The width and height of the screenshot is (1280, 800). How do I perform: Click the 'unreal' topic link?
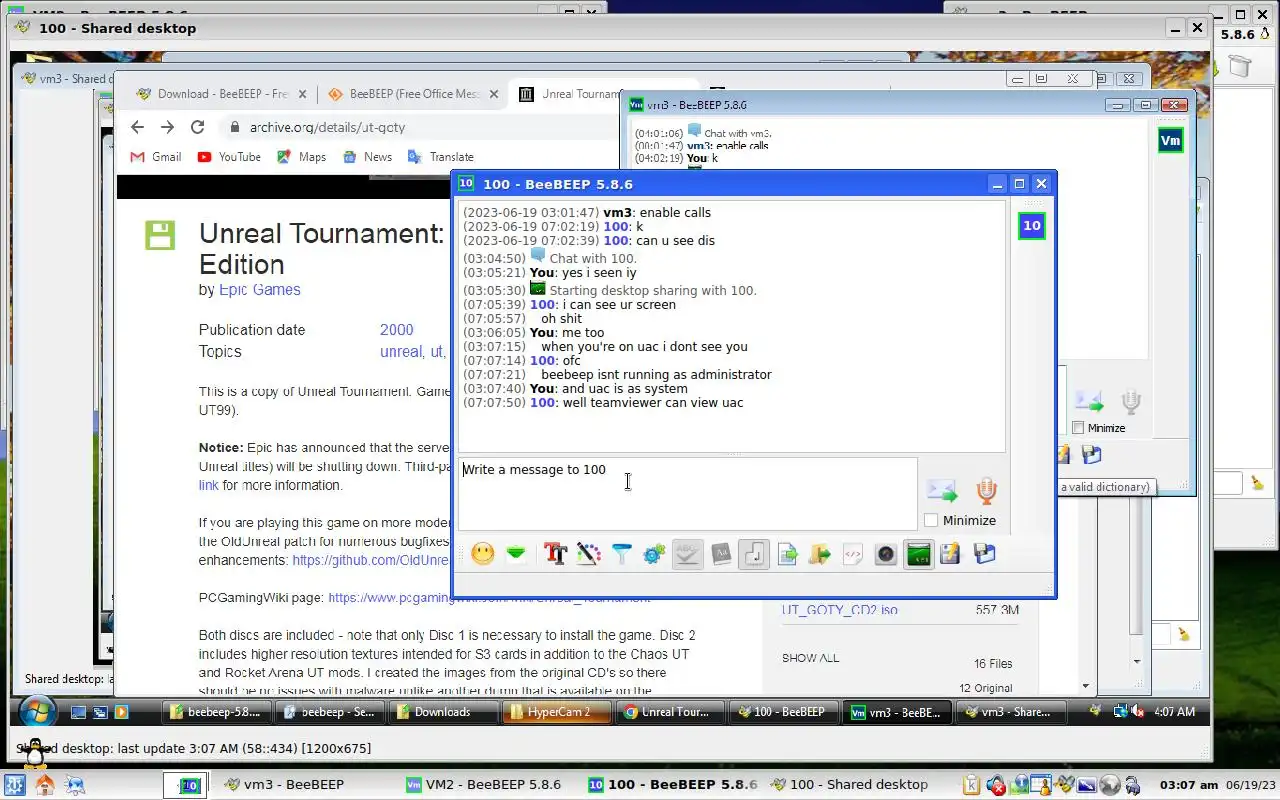pyautogui.click(x=401, y=352)
